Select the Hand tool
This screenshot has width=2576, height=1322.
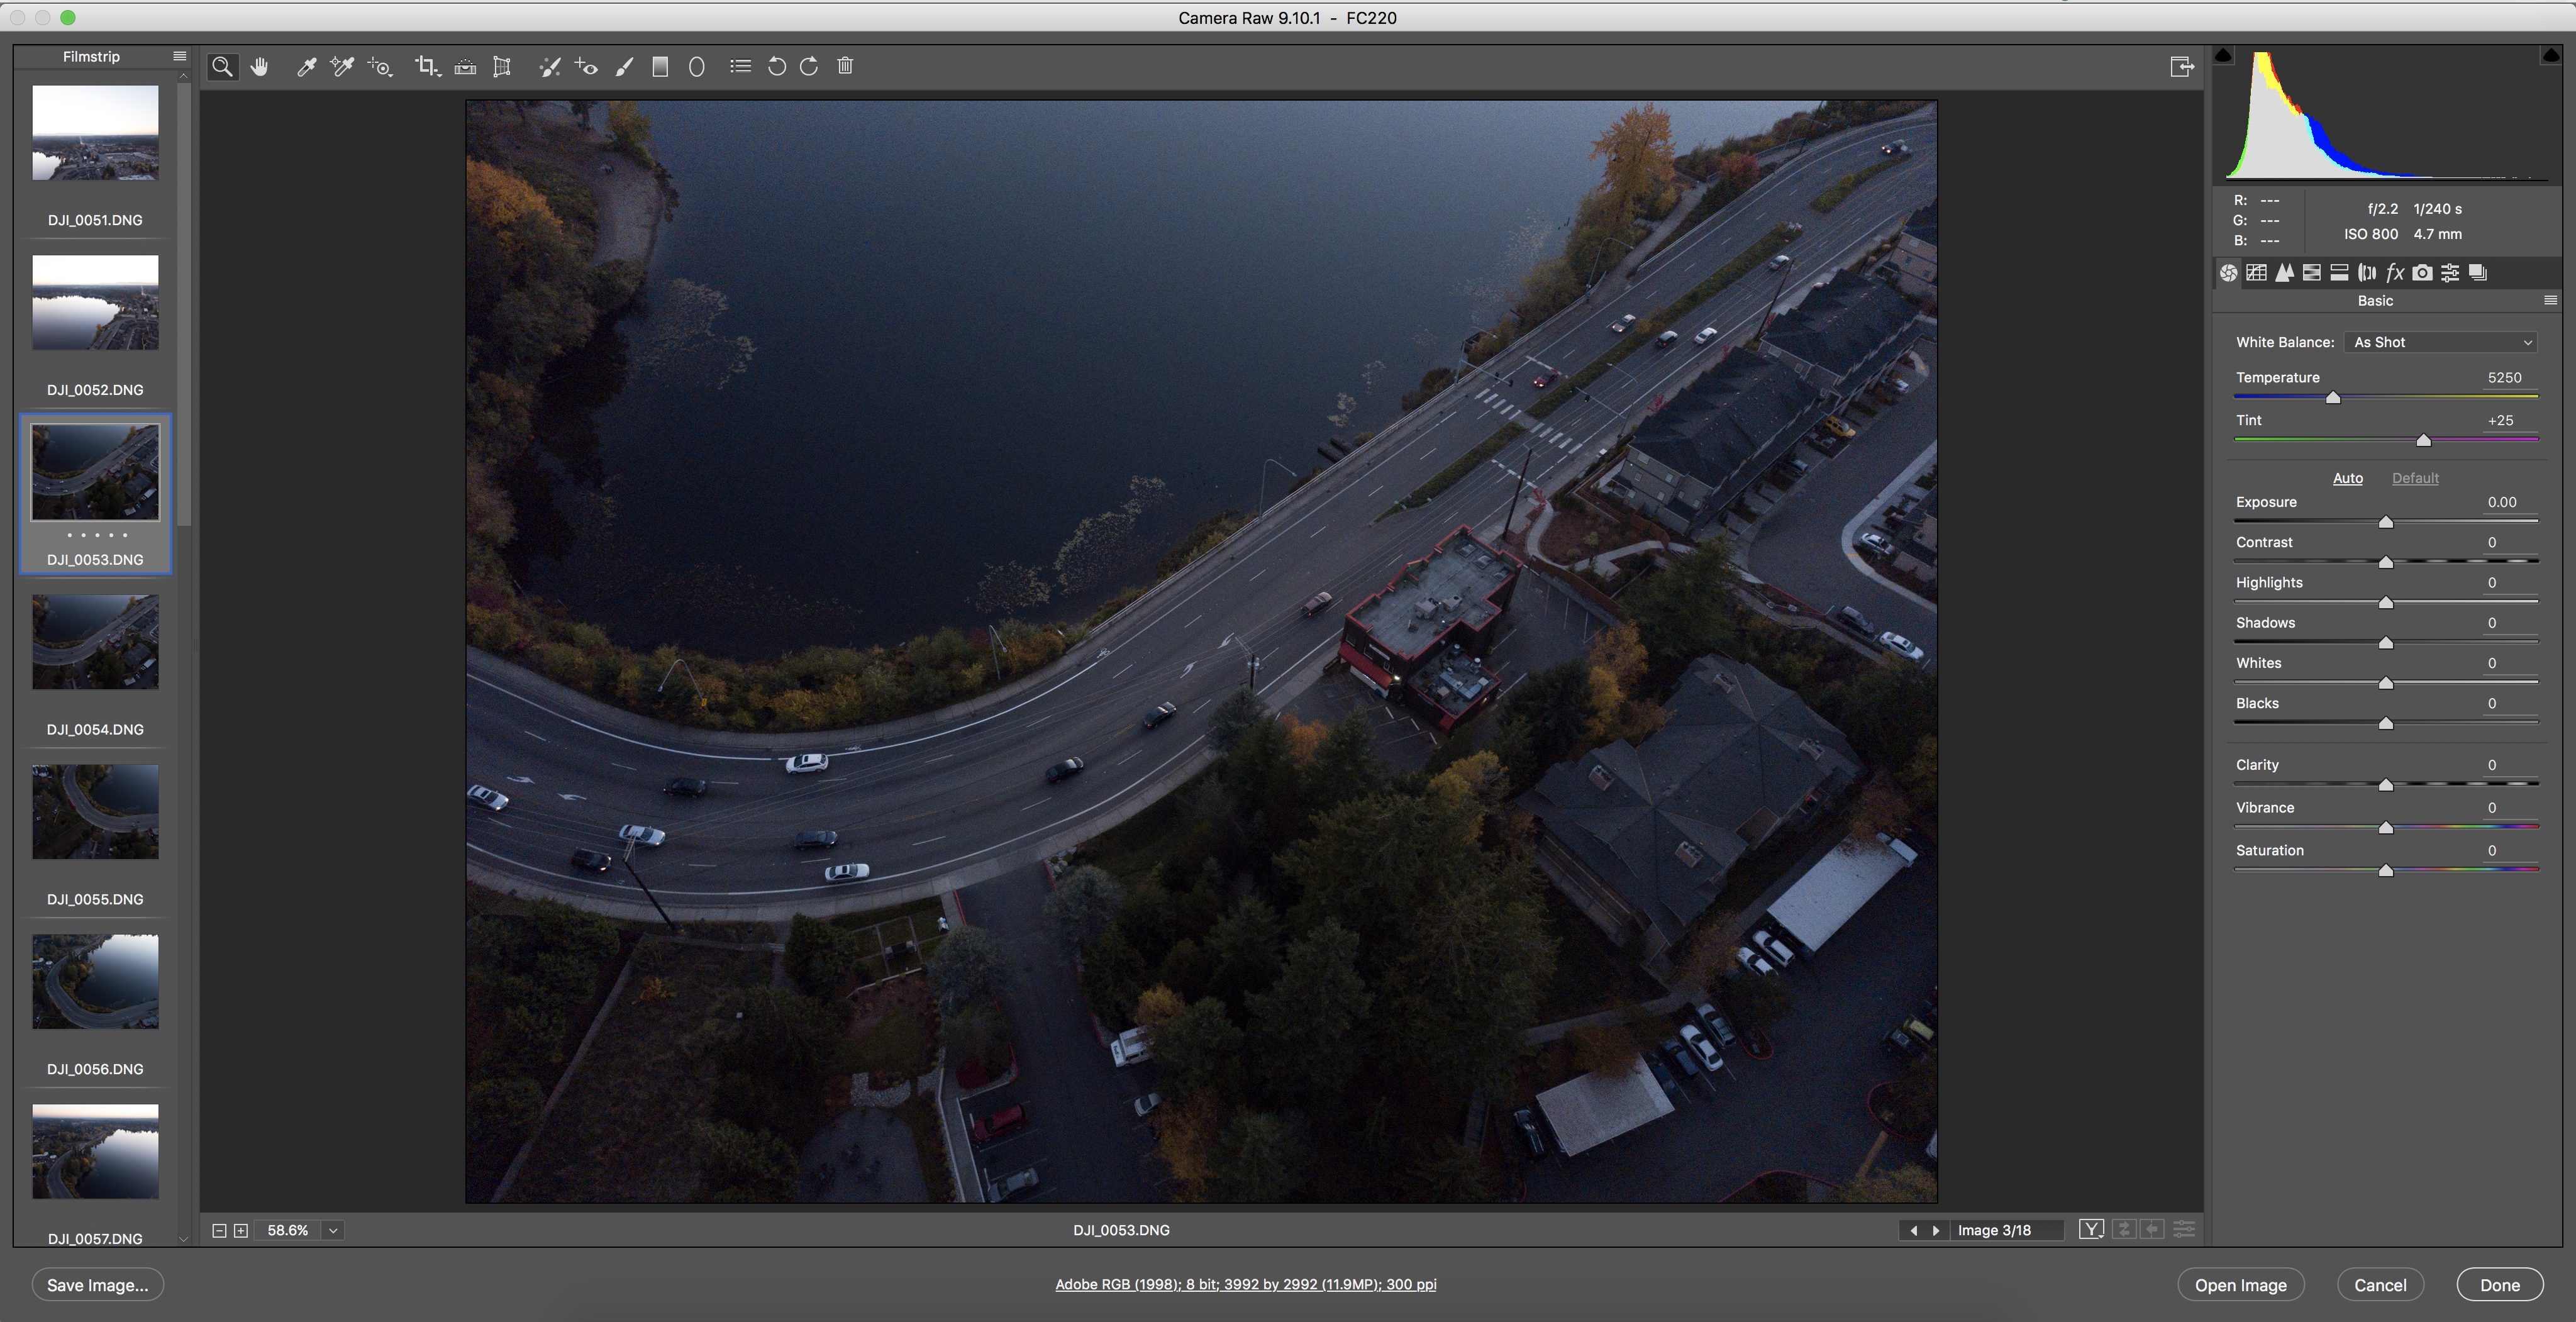click(x=260, y=66)
